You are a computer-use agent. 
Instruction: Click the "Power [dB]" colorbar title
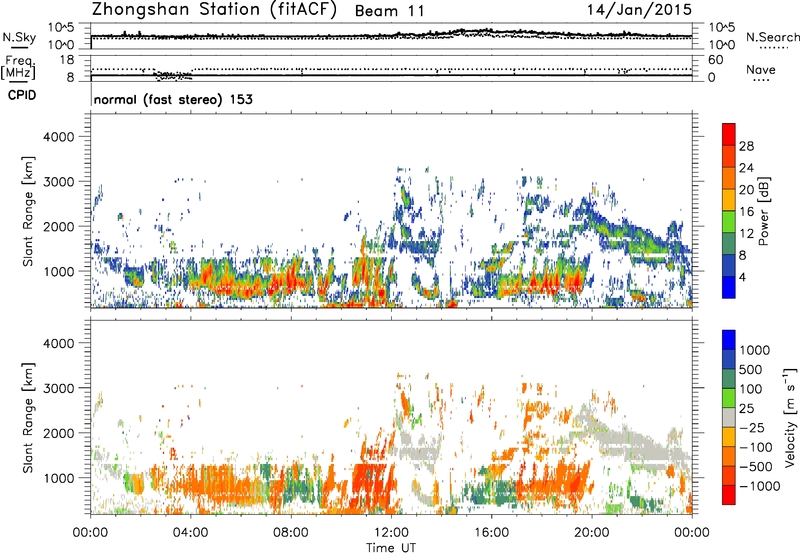[764, 211]
